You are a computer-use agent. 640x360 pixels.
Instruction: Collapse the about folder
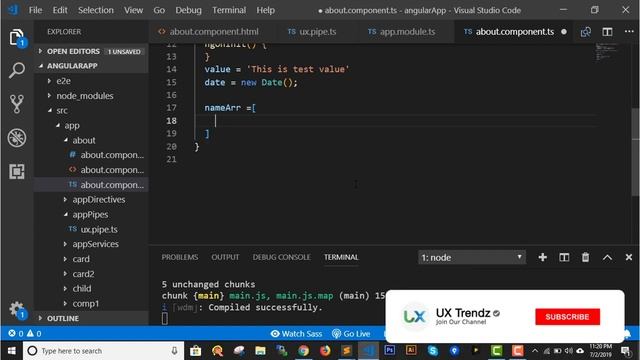click(84, 140)
